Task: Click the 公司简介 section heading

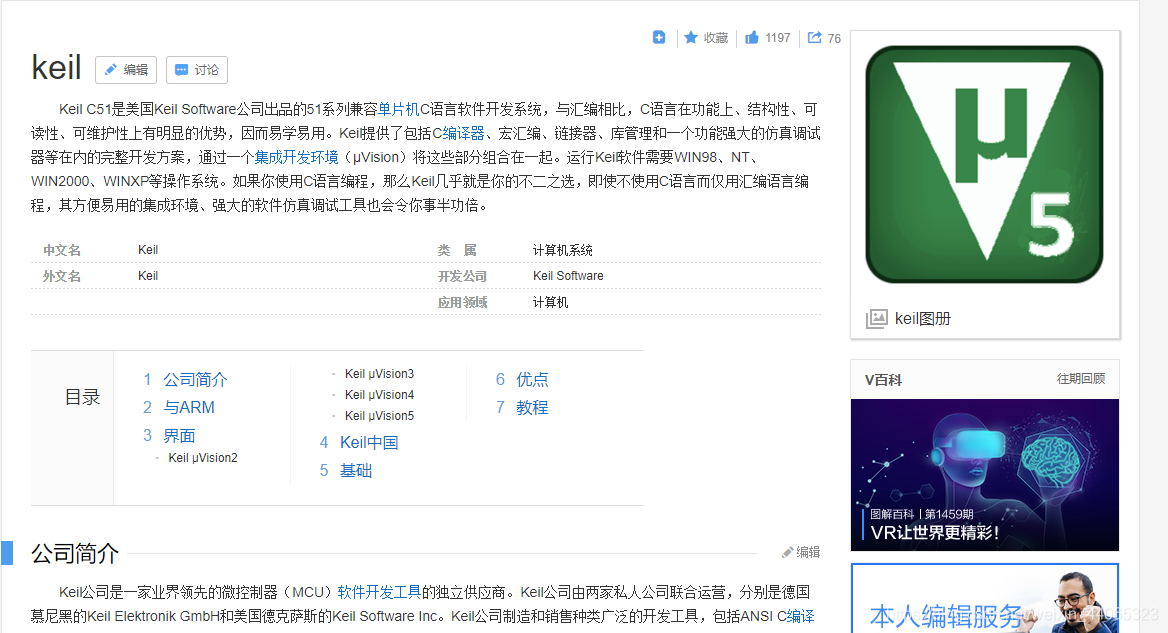Action: coord(74,553)
